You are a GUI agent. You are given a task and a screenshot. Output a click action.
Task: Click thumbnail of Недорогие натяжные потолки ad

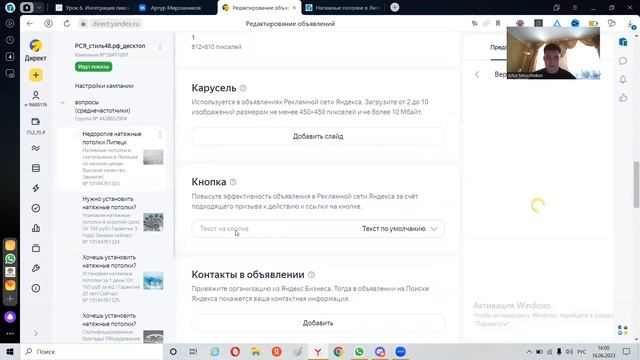pyautogui.click(x=153, y=157)
